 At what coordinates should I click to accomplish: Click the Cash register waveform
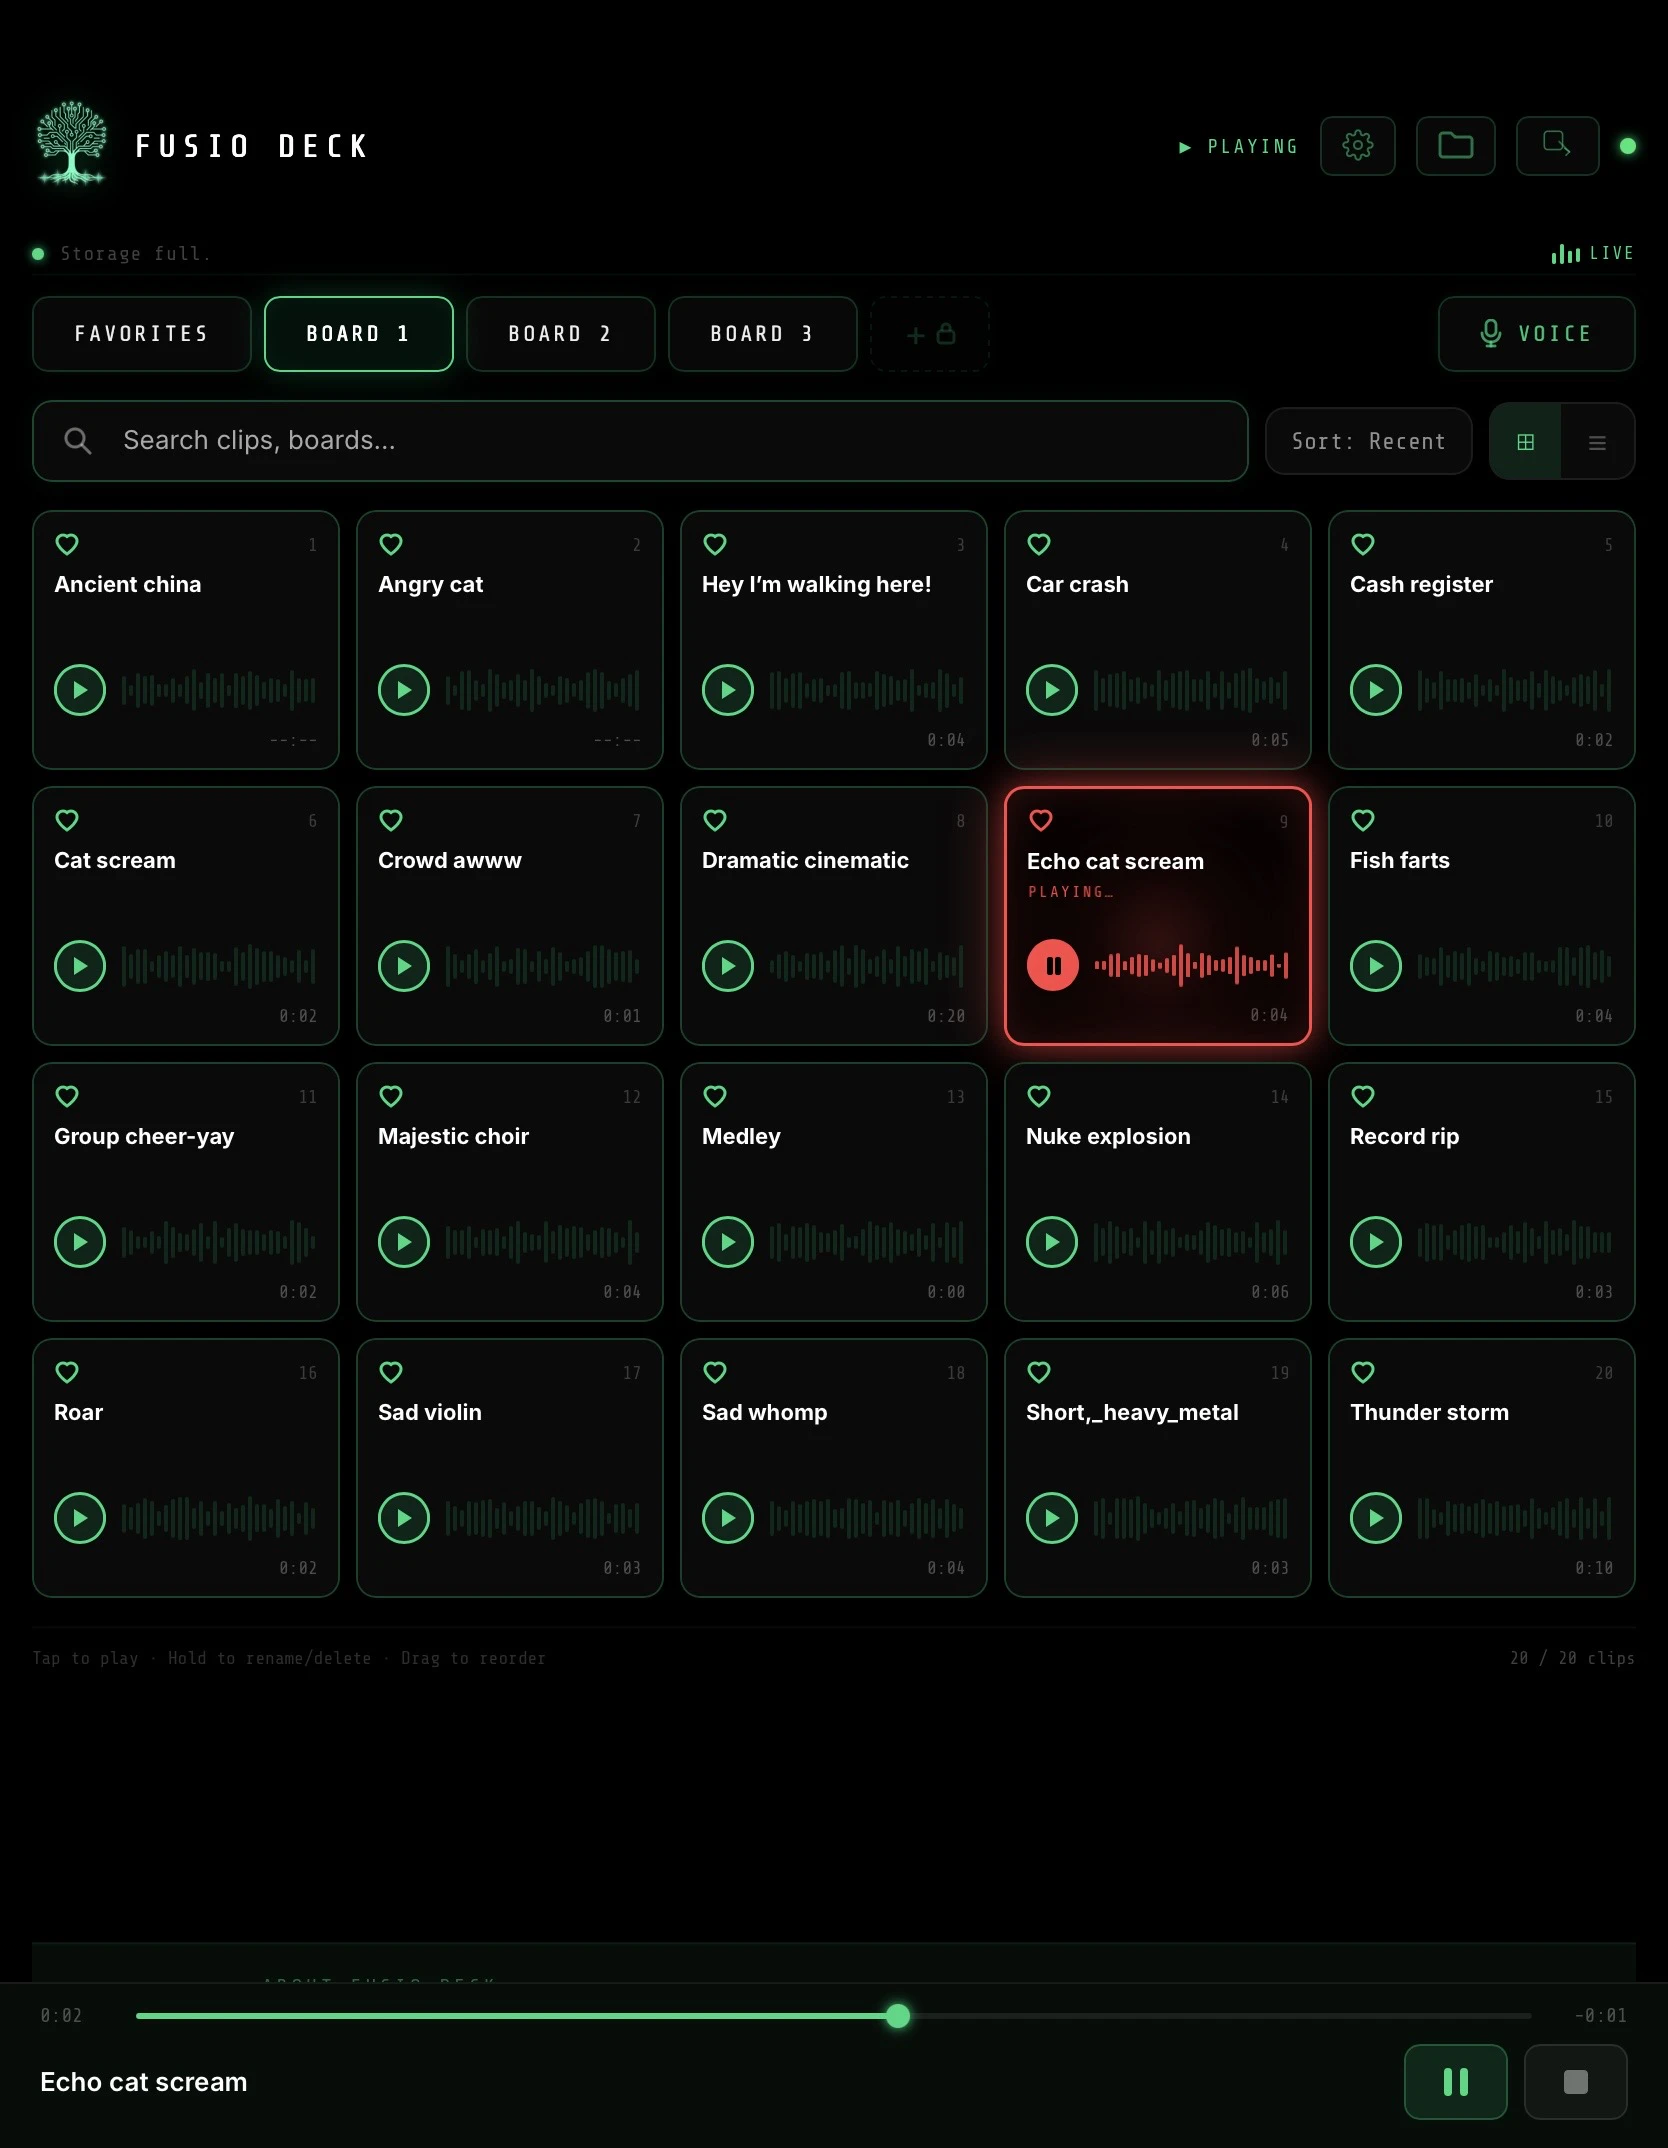tap(1514, 690)
